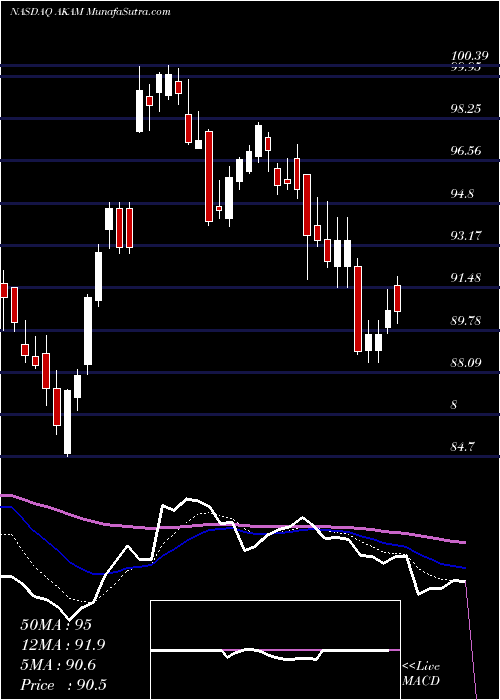
Task: Click the 5MA : 90.6 reading
Action: pos(58,665)
